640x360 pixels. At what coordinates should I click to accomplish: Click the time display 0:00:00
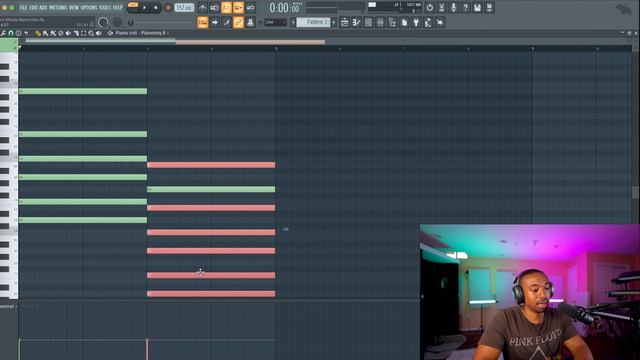coord(284,8)
